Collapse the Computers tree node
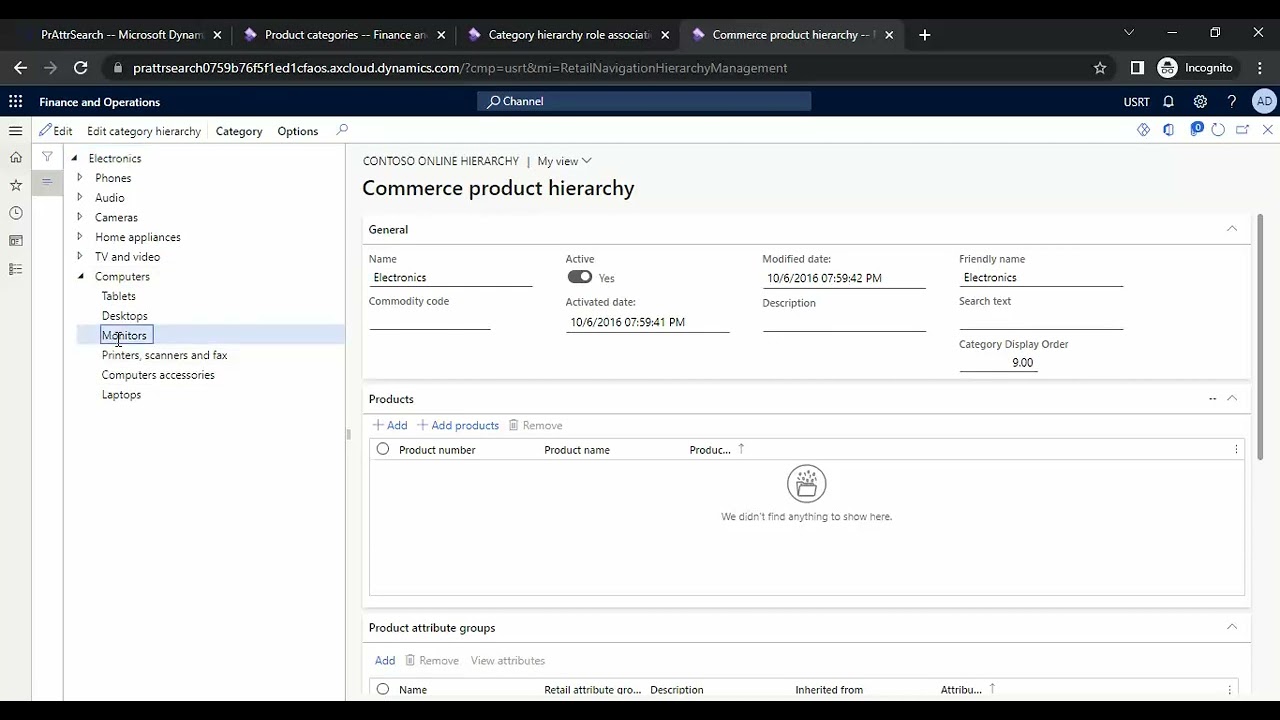1280x720 pixels. coord(81,276)
